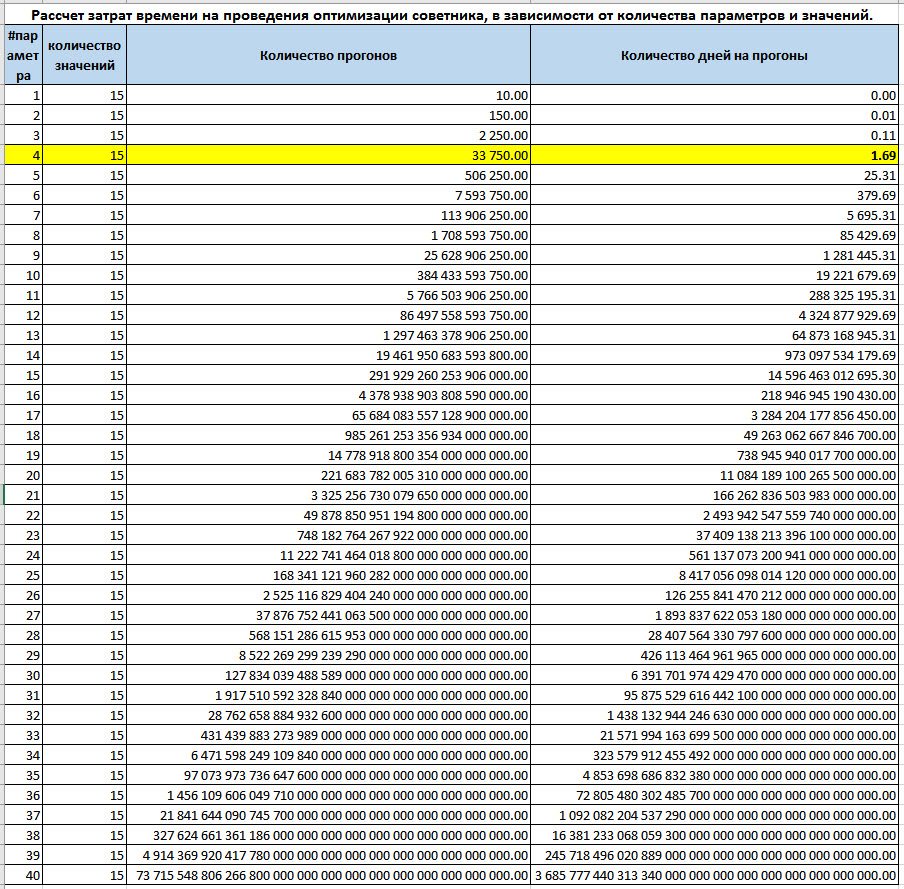
Task: Select cell starting '8 522 269 299 239 290'
Action: tap(328, 655)
